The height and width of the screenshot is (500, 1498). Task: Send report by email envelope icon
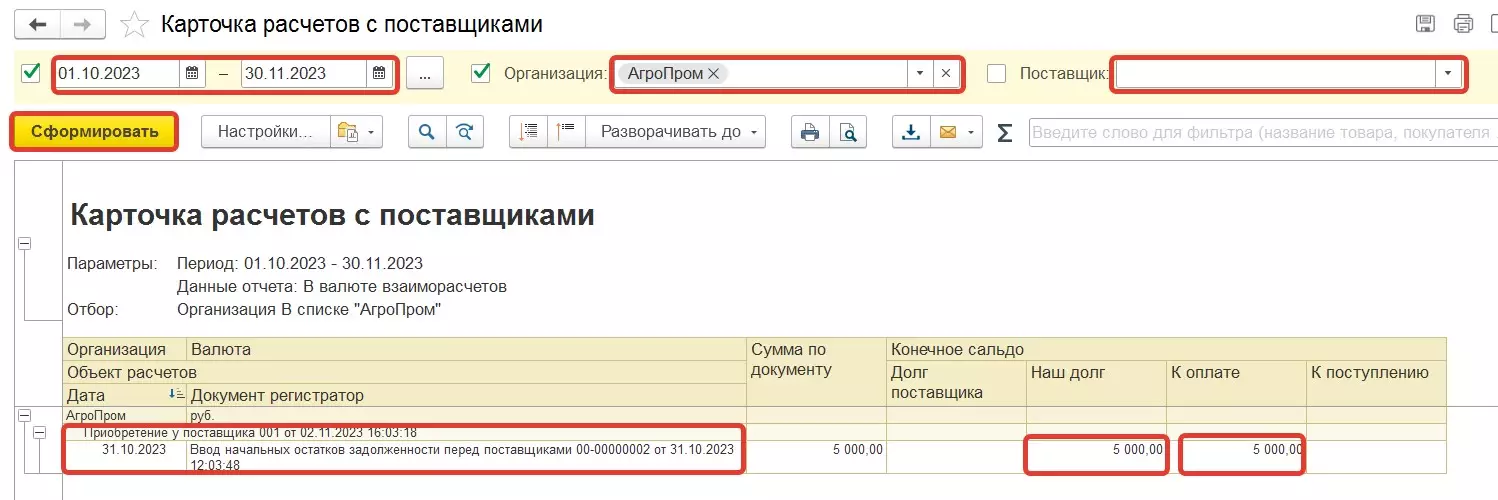(948, 131)
